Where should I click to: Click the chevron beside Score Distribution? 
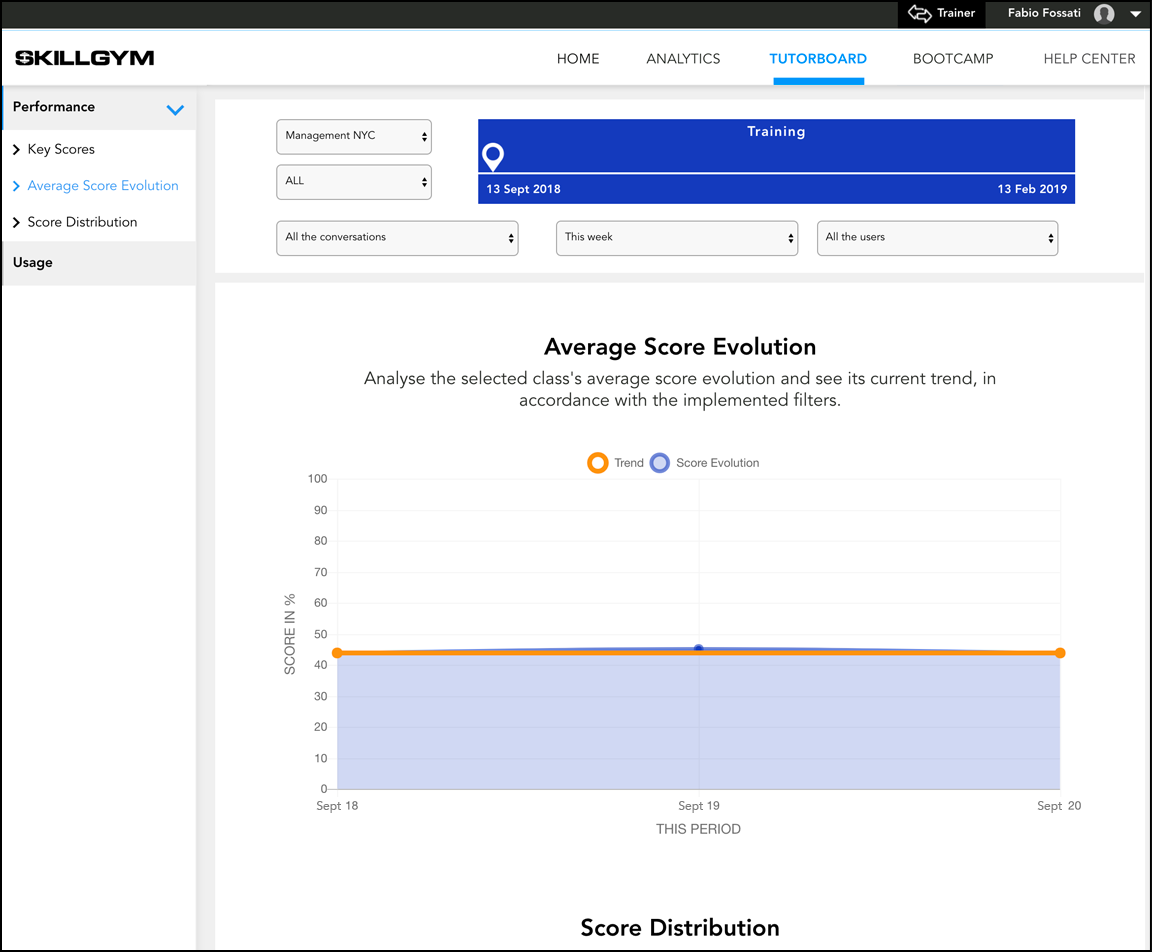pyautogui.click(x=16, y=222)
